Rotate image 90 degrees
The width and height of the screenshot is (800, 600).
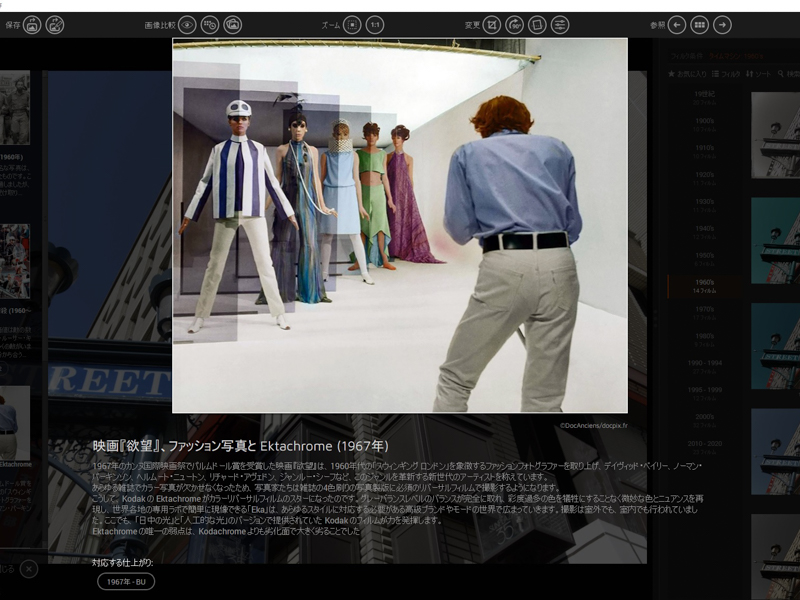click(x=514, y=24)
